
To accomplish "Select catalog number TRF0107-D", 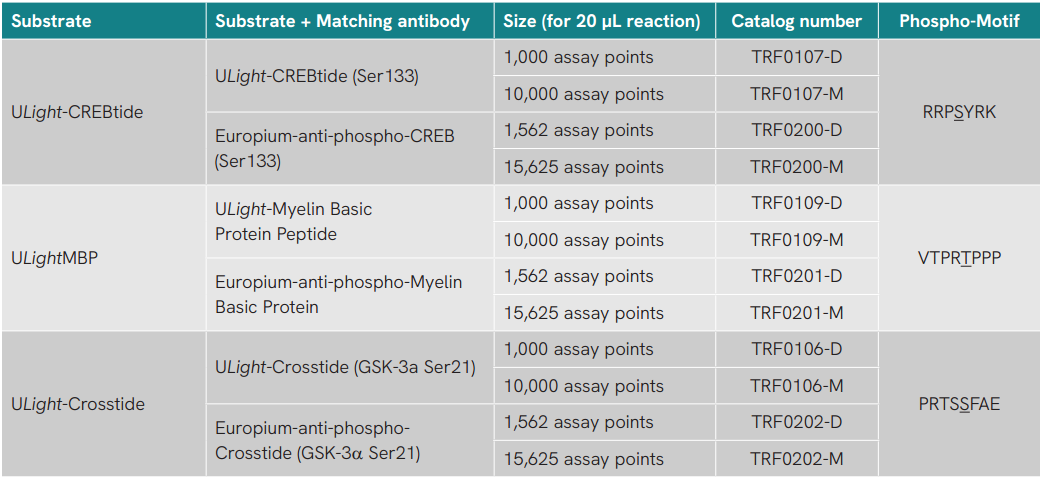I will pos(797,58).
